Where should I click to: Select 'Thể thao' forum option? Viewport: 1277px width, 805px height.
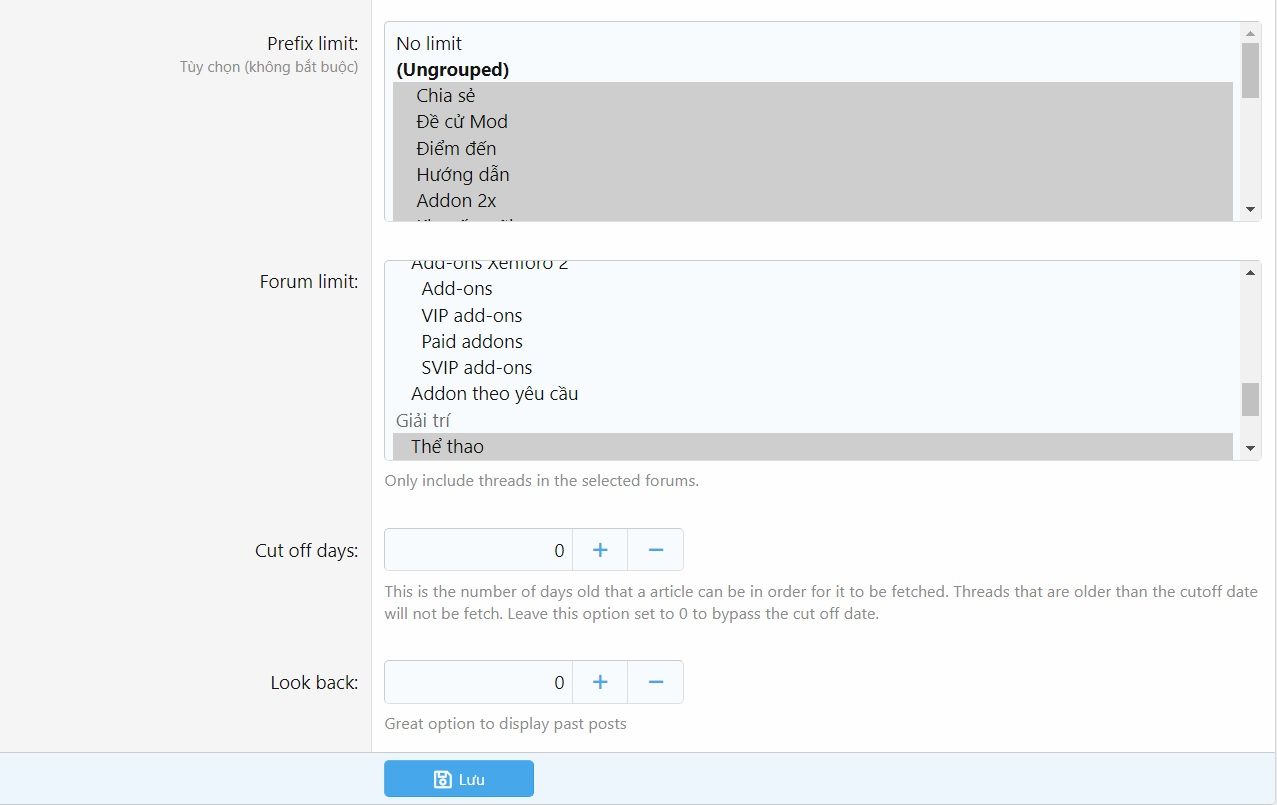coord(447,446)
